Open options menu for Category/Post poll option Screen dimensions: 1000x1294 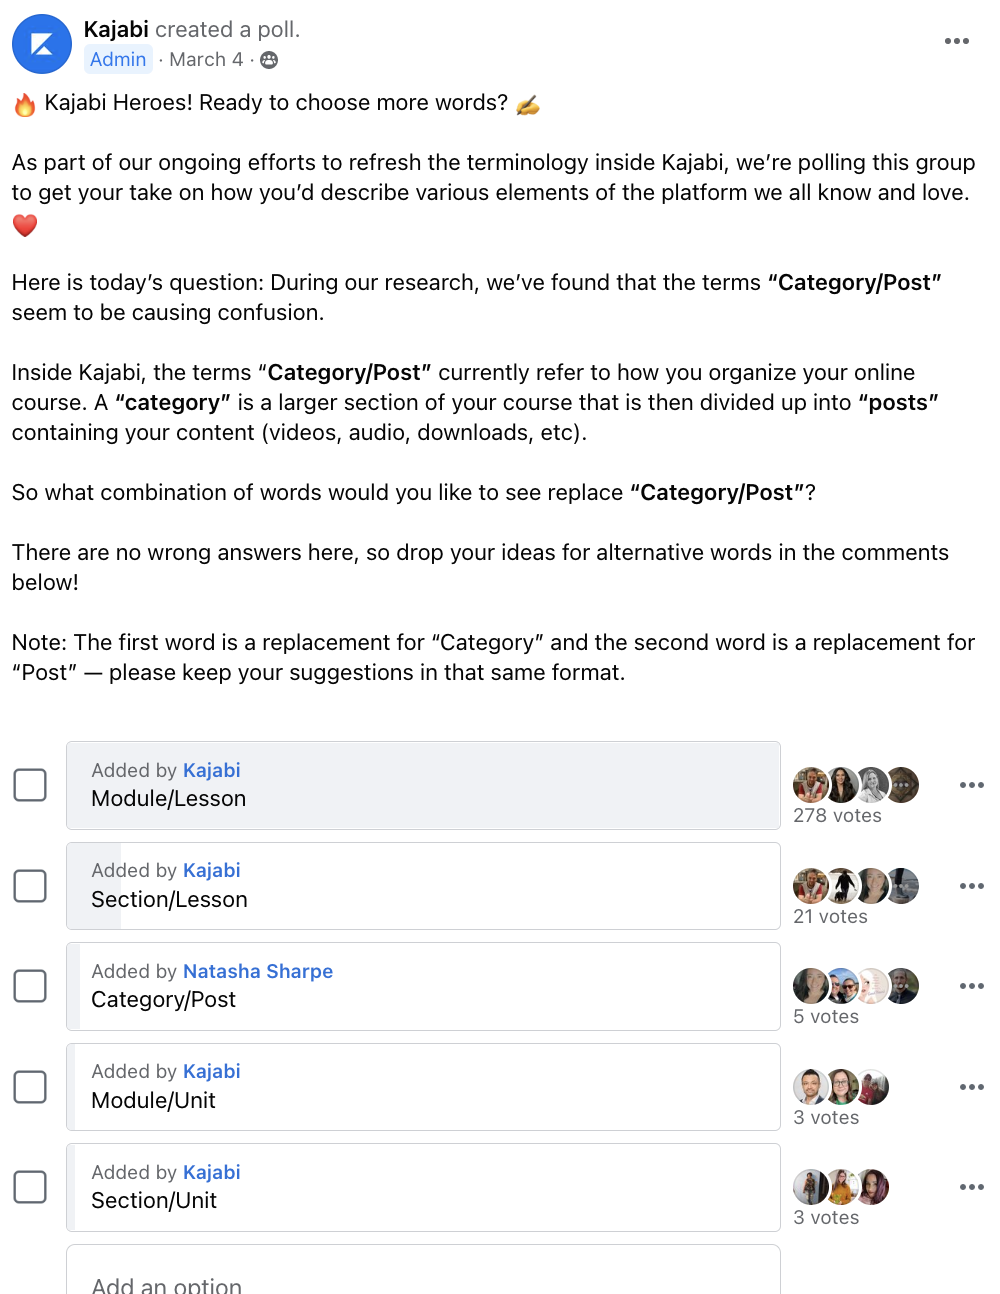pos(971,986)
